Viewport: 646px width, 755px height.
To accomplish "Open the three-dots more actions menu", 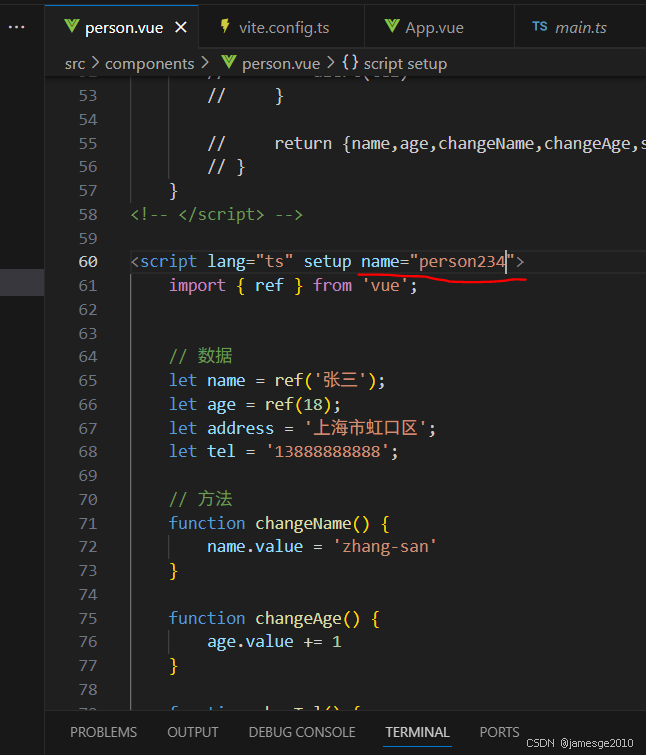I will click(17, 27).
